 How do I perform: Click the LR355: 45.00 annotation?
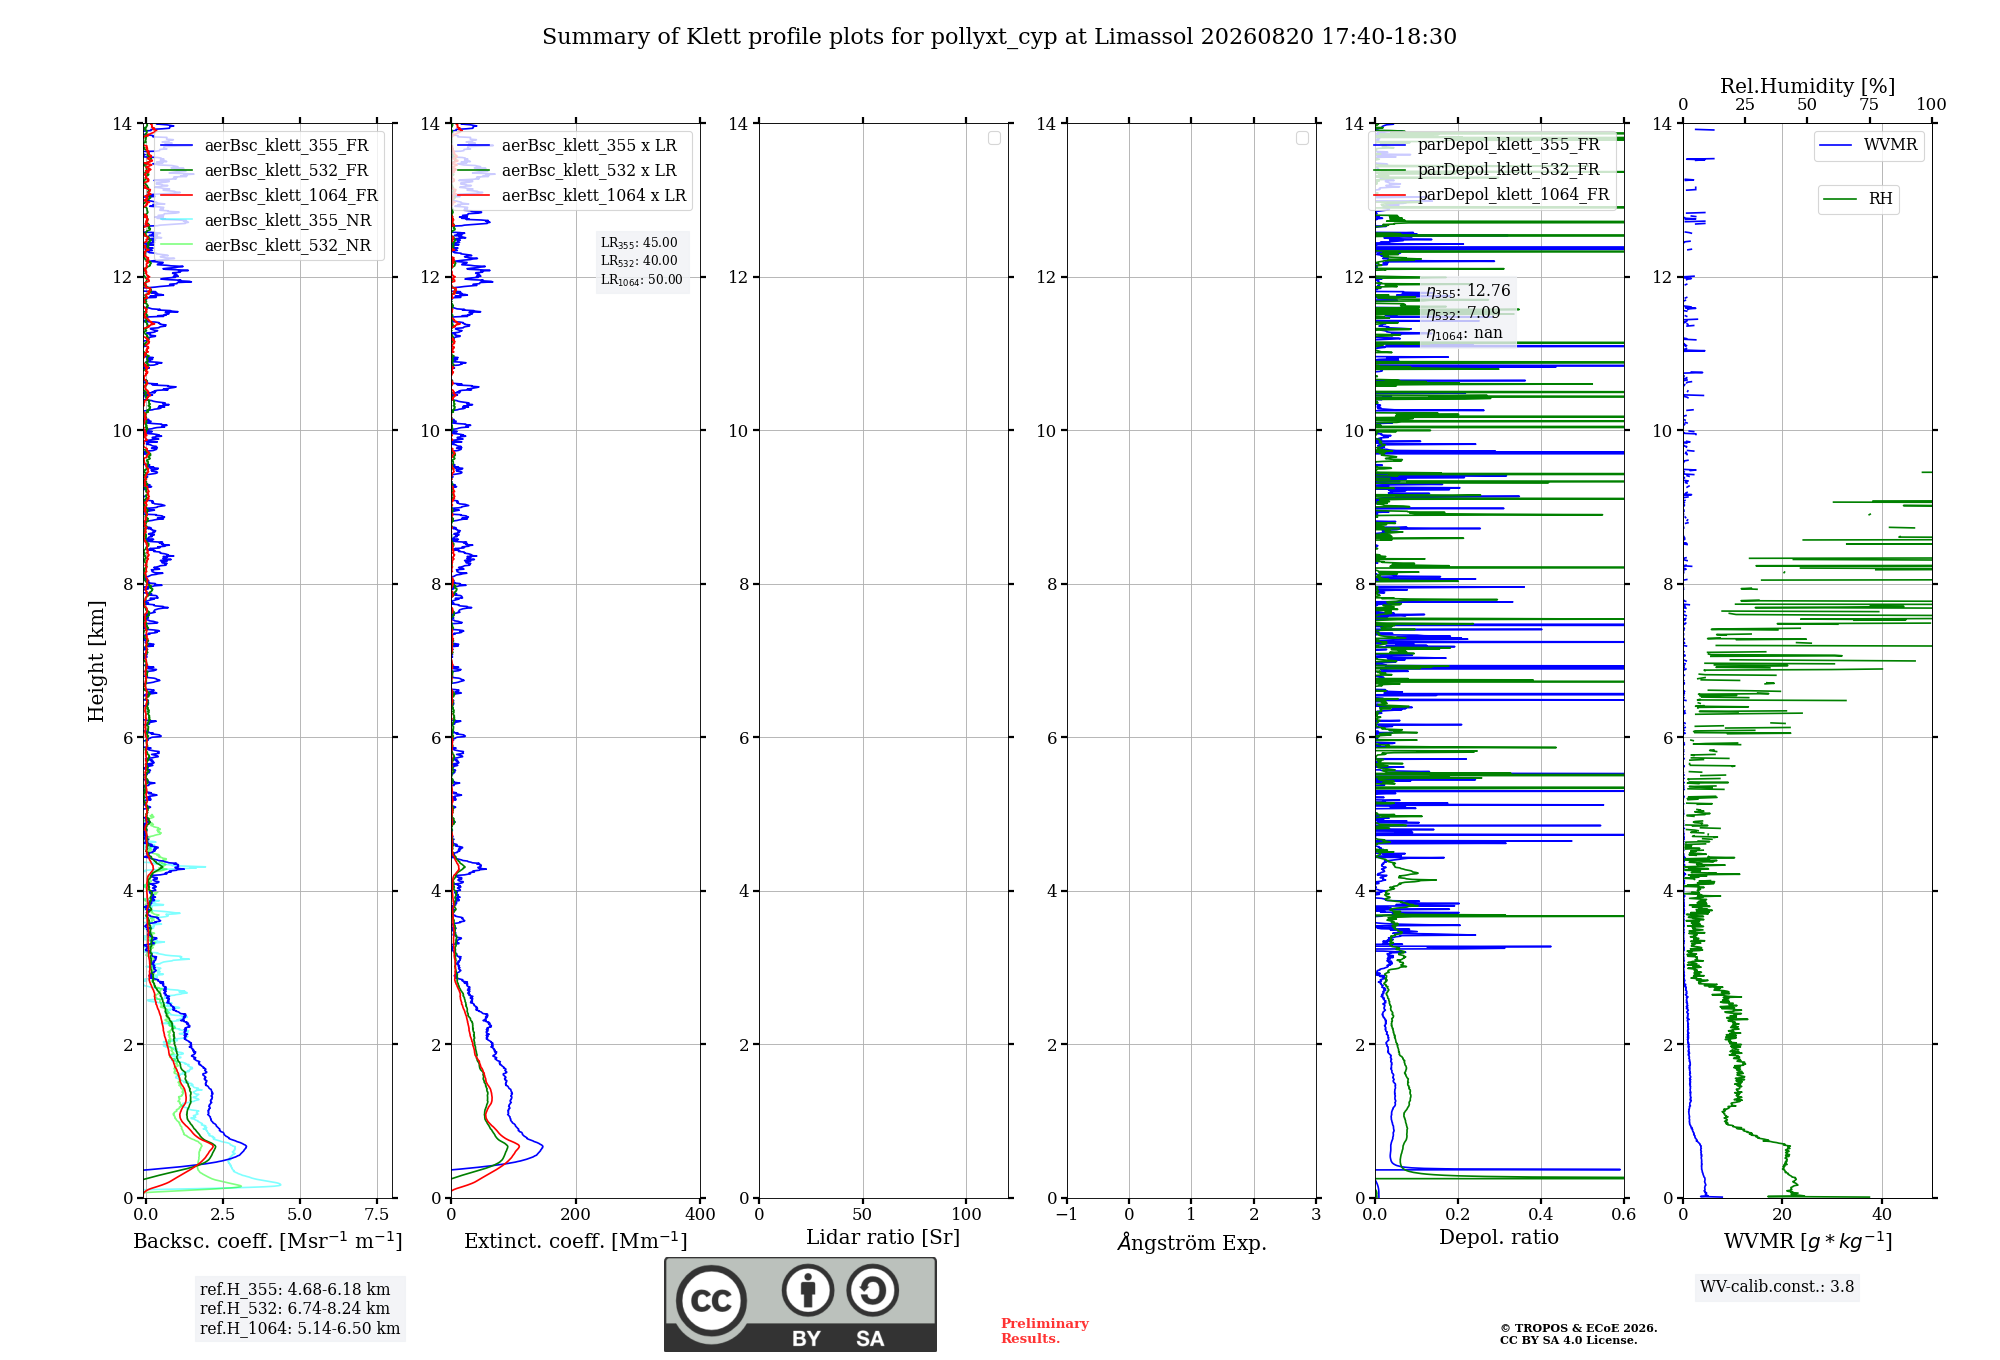(x=639, y=243)
